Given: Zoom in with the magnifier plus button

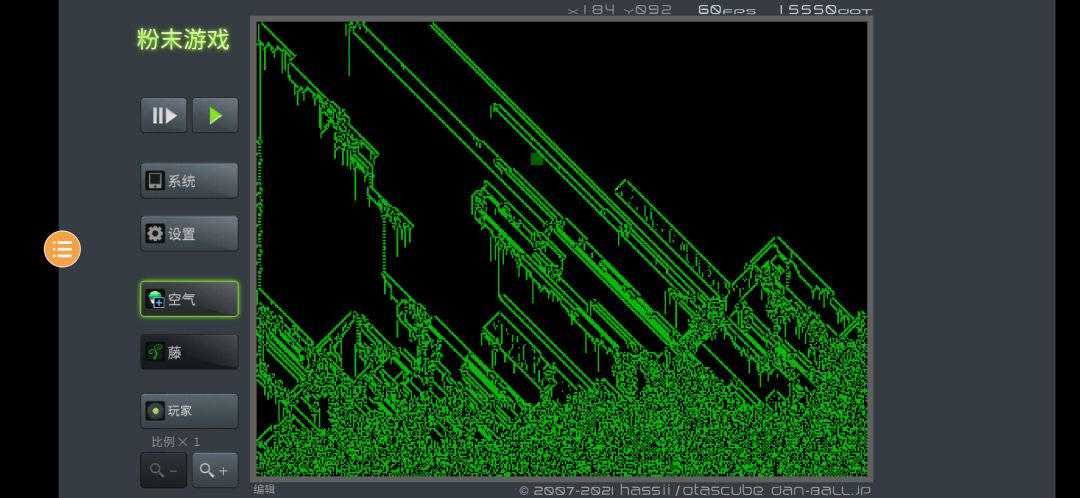Looking at the screenshot, I should (x=216, y=470).
